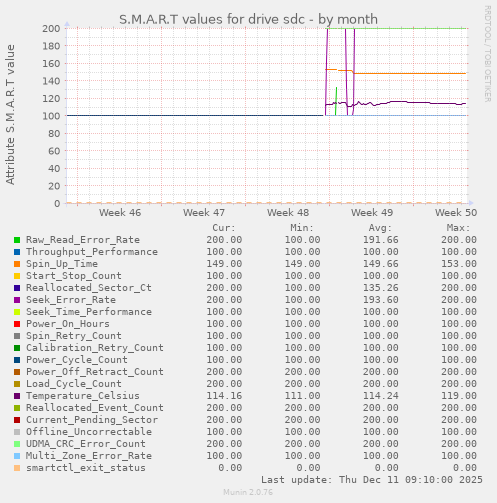Click the Max: column header

[458, 228]
